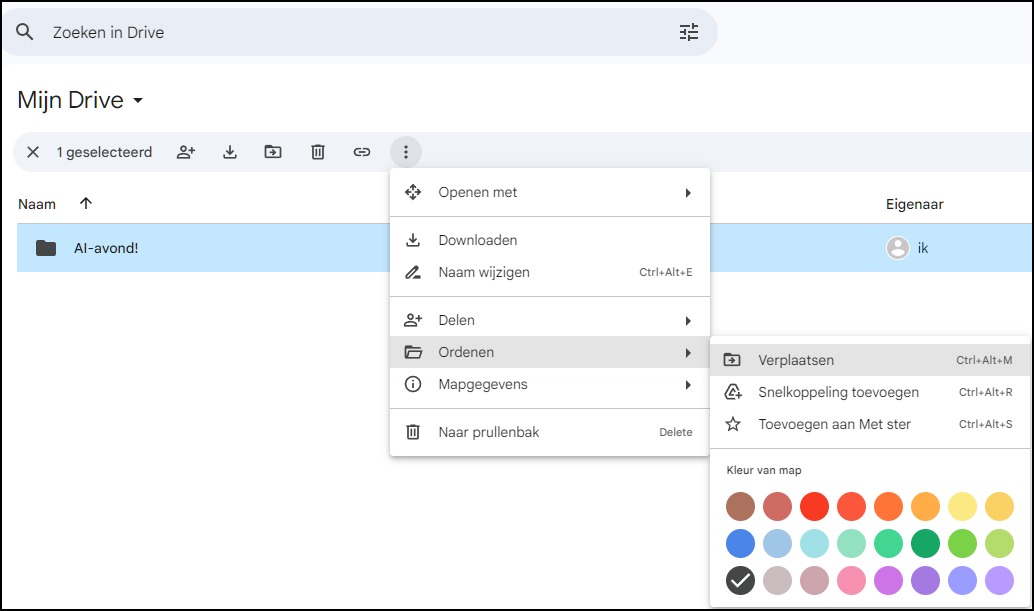This screenshot has height=611, width=1034.
Task: Pick the bright red folder color swatch
Action: (x=814, y=506)
